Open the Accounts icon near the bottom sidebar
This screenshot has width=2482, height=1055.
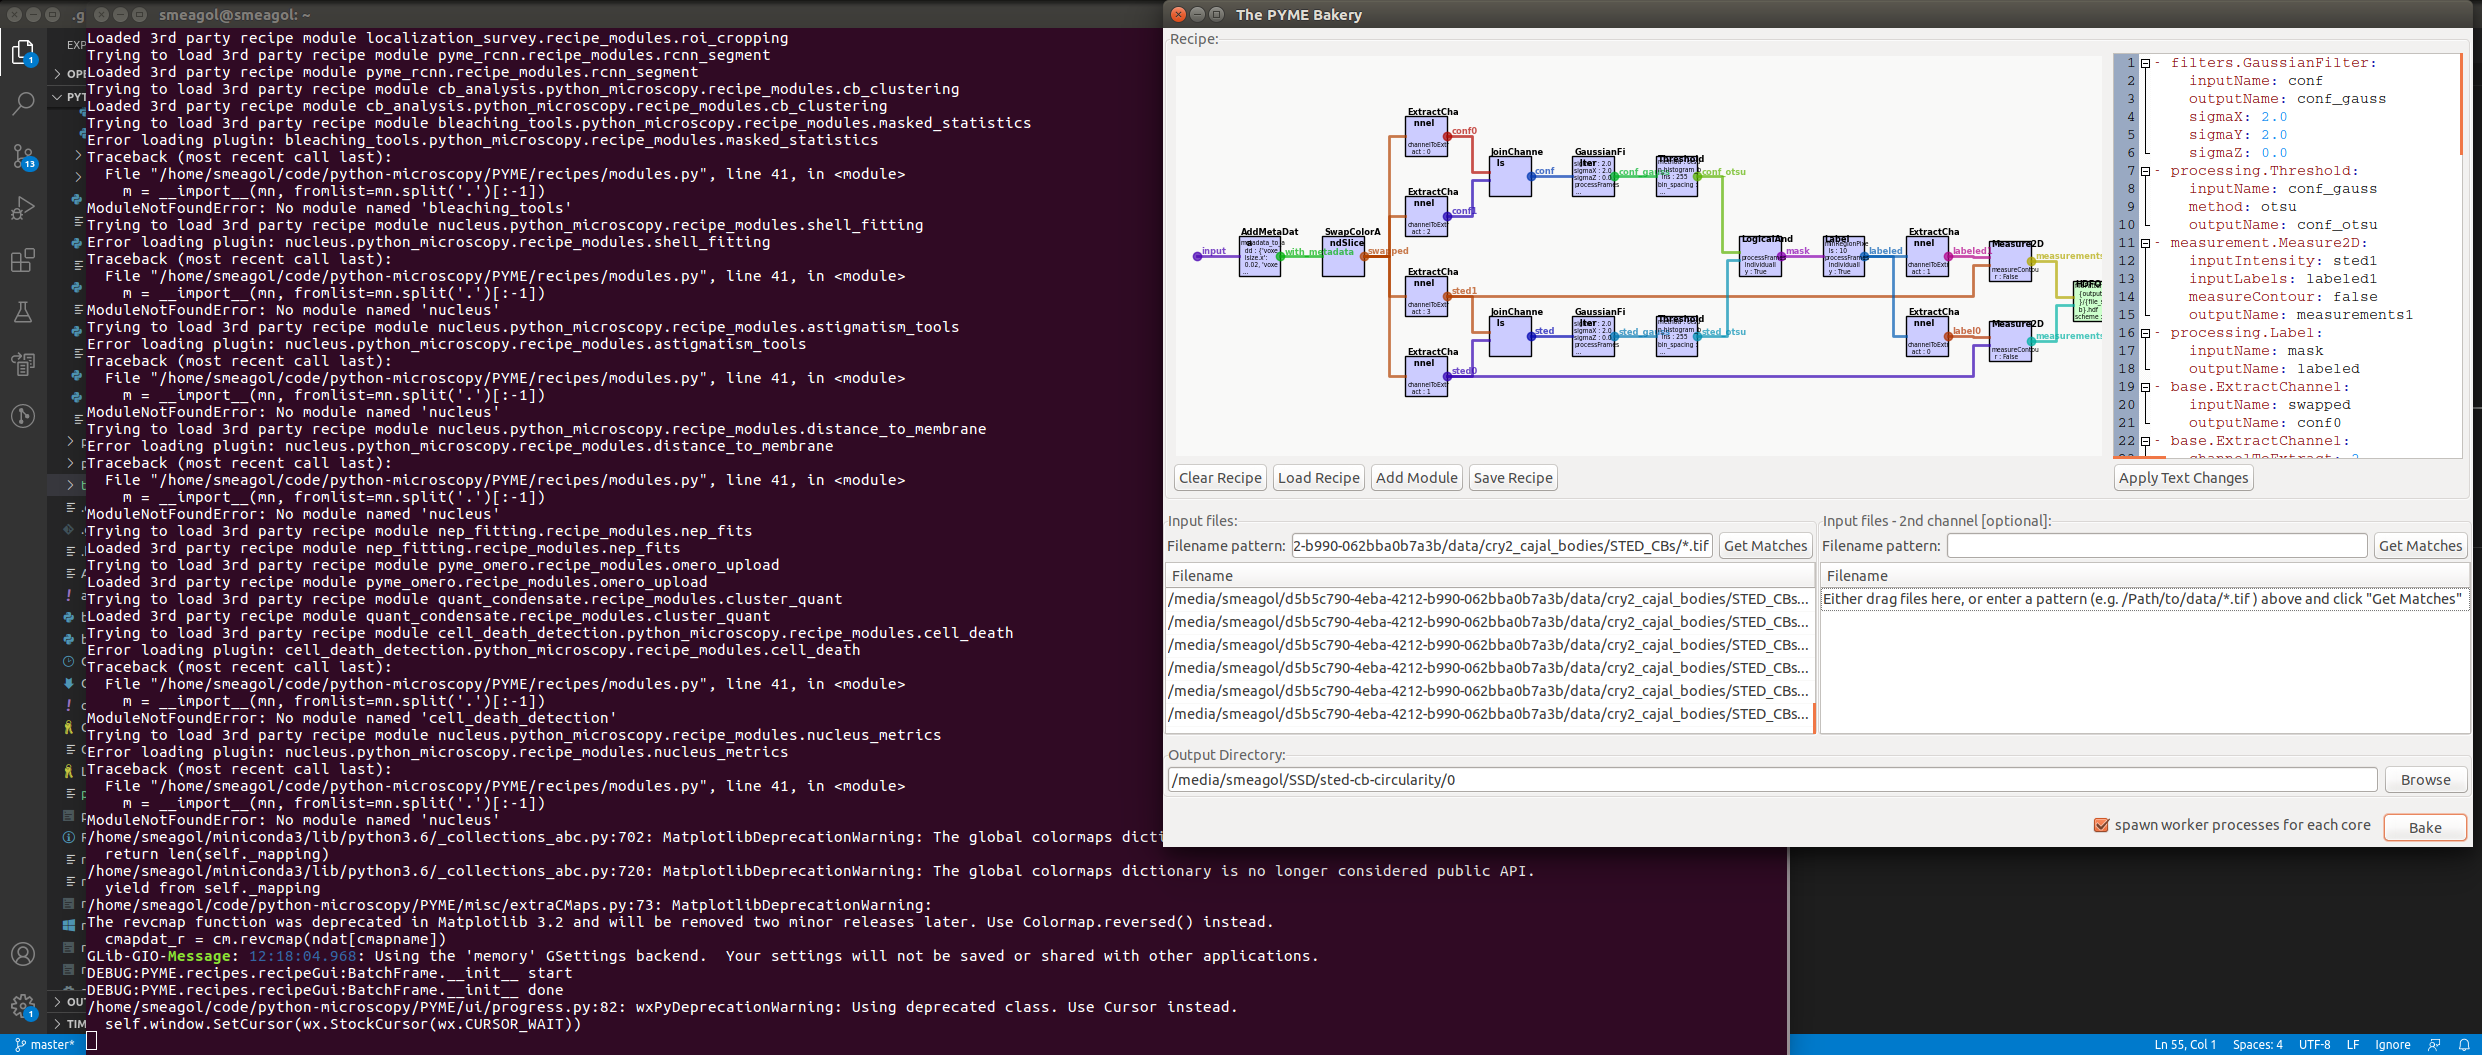tap(23, 954)
